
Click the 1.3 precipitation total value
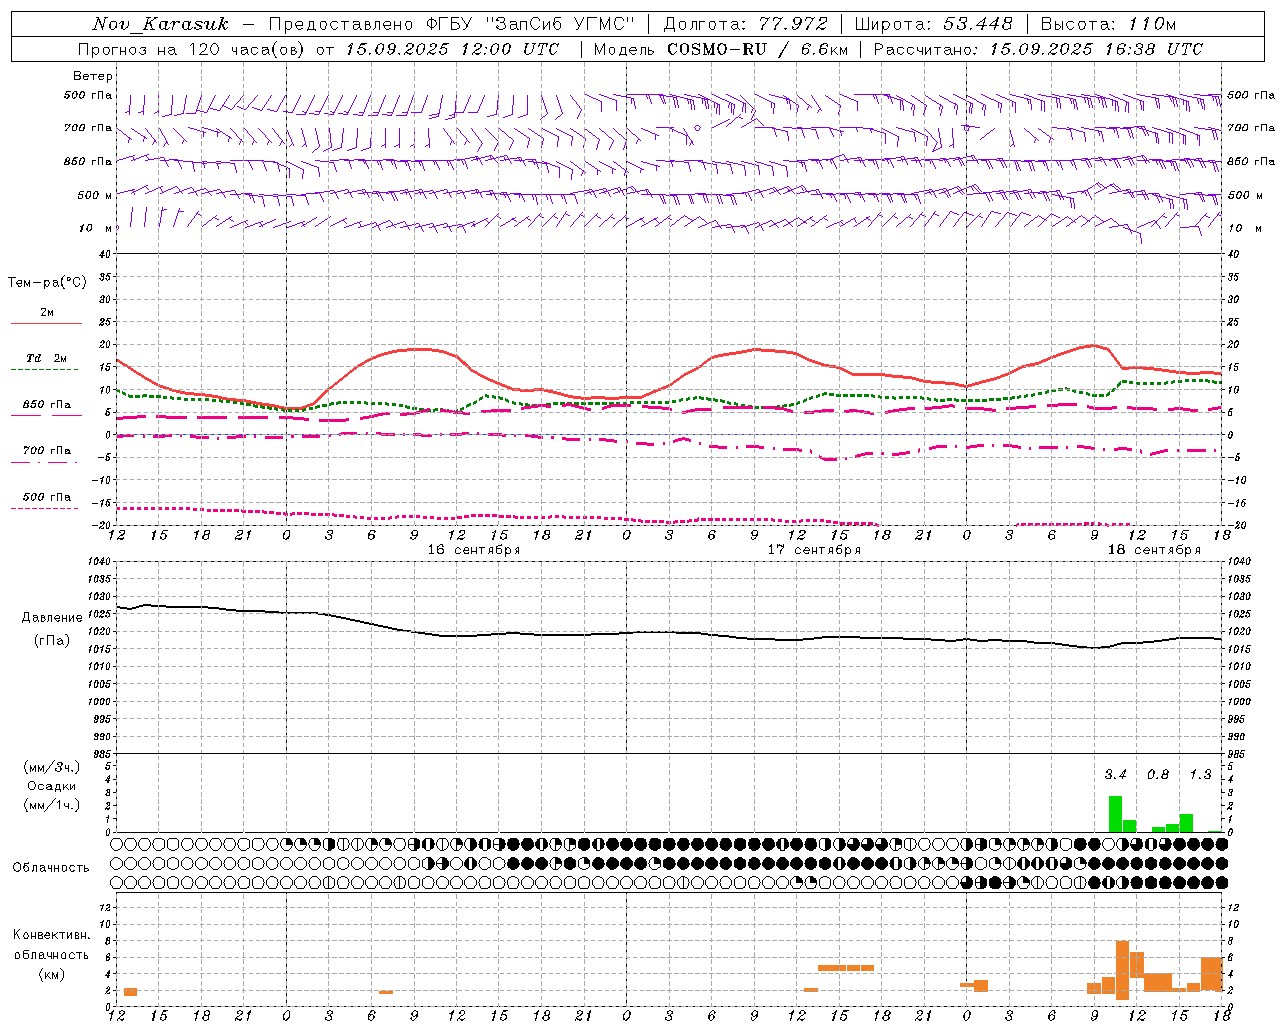pos(1200,774)
